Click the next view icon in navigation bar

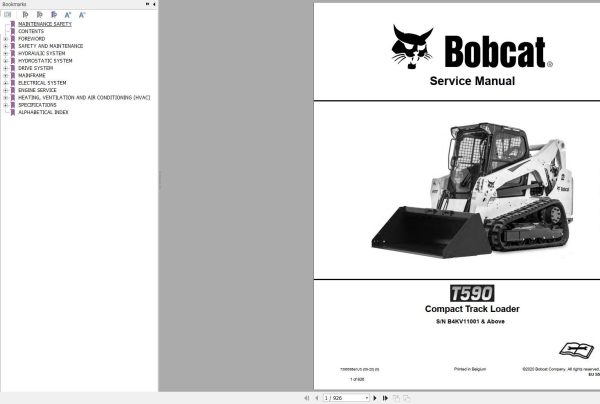pyautogui.click(x=407, y=398)
